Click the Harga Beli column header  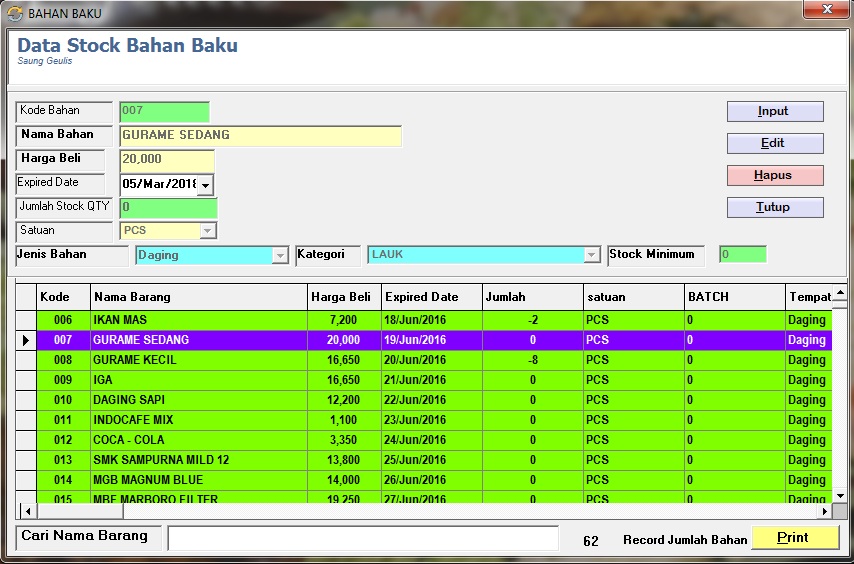[344, 297]
